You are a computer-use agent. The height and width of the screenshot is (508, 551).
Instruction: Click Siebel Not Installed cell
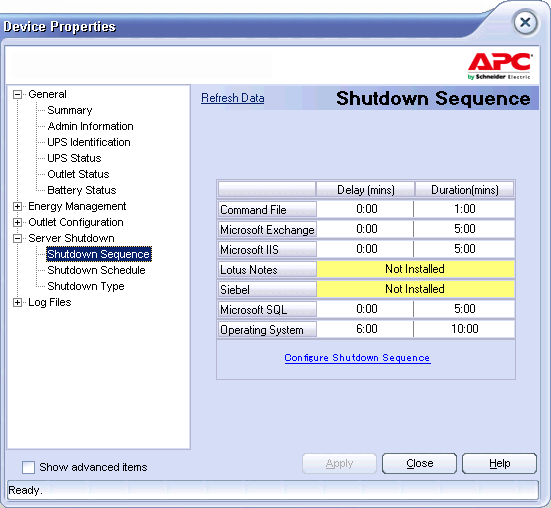point(415,289)
